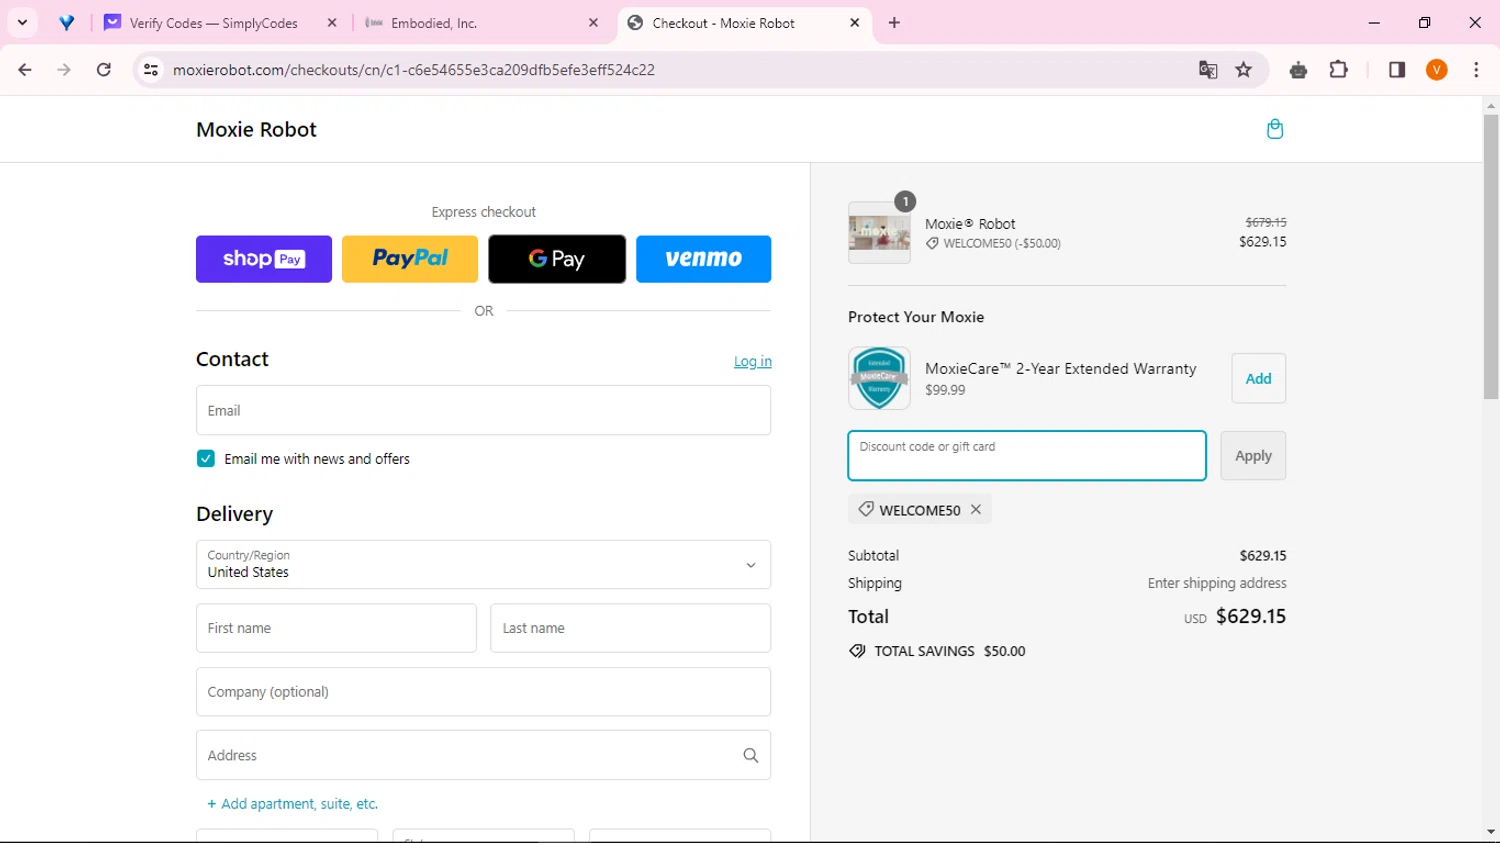The image size is (1500, 843).
Task: Click the page scrollbar up arrow
Action: (x=1491, y=106)
